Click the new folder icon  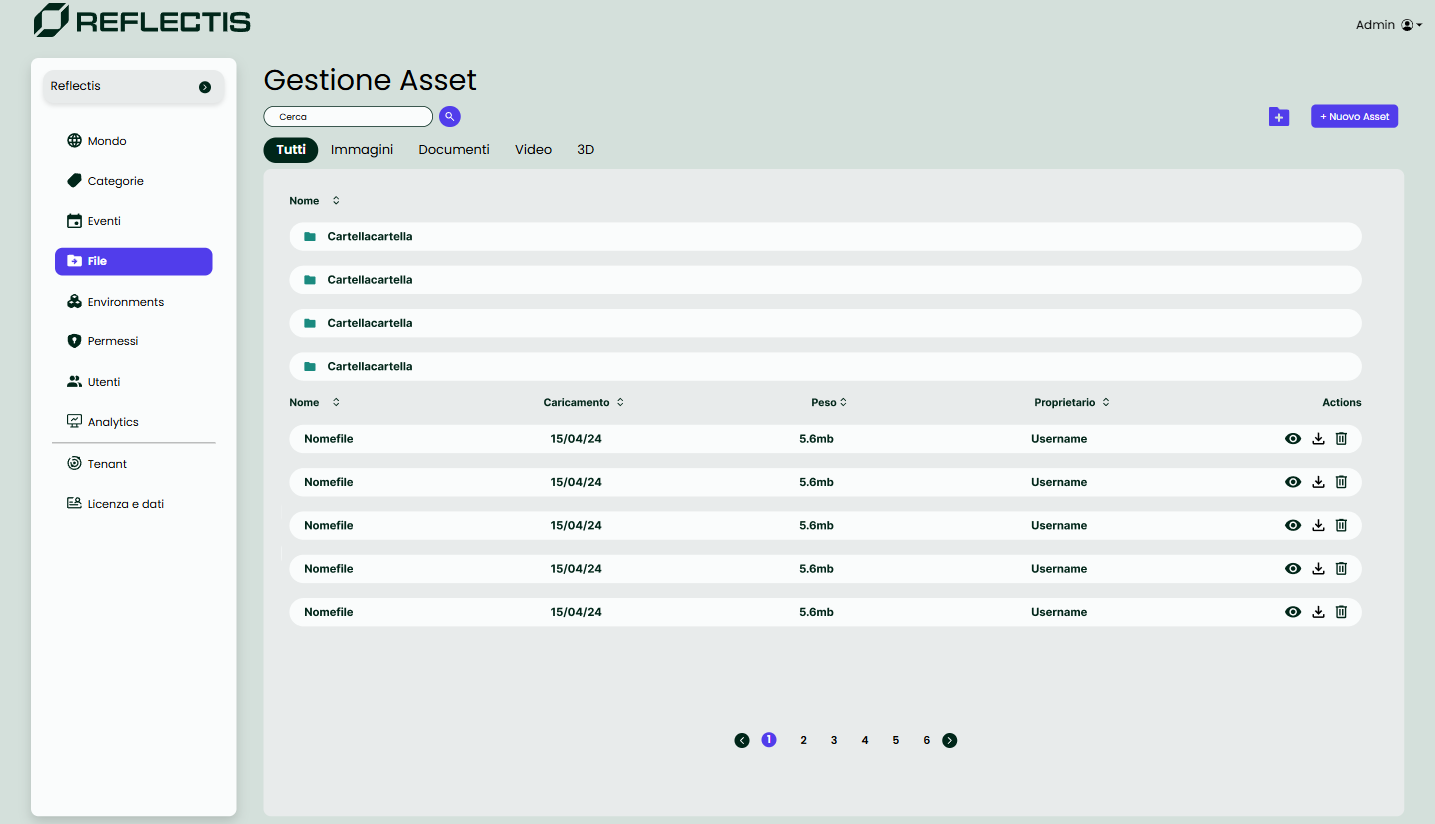pos(1278,117)
